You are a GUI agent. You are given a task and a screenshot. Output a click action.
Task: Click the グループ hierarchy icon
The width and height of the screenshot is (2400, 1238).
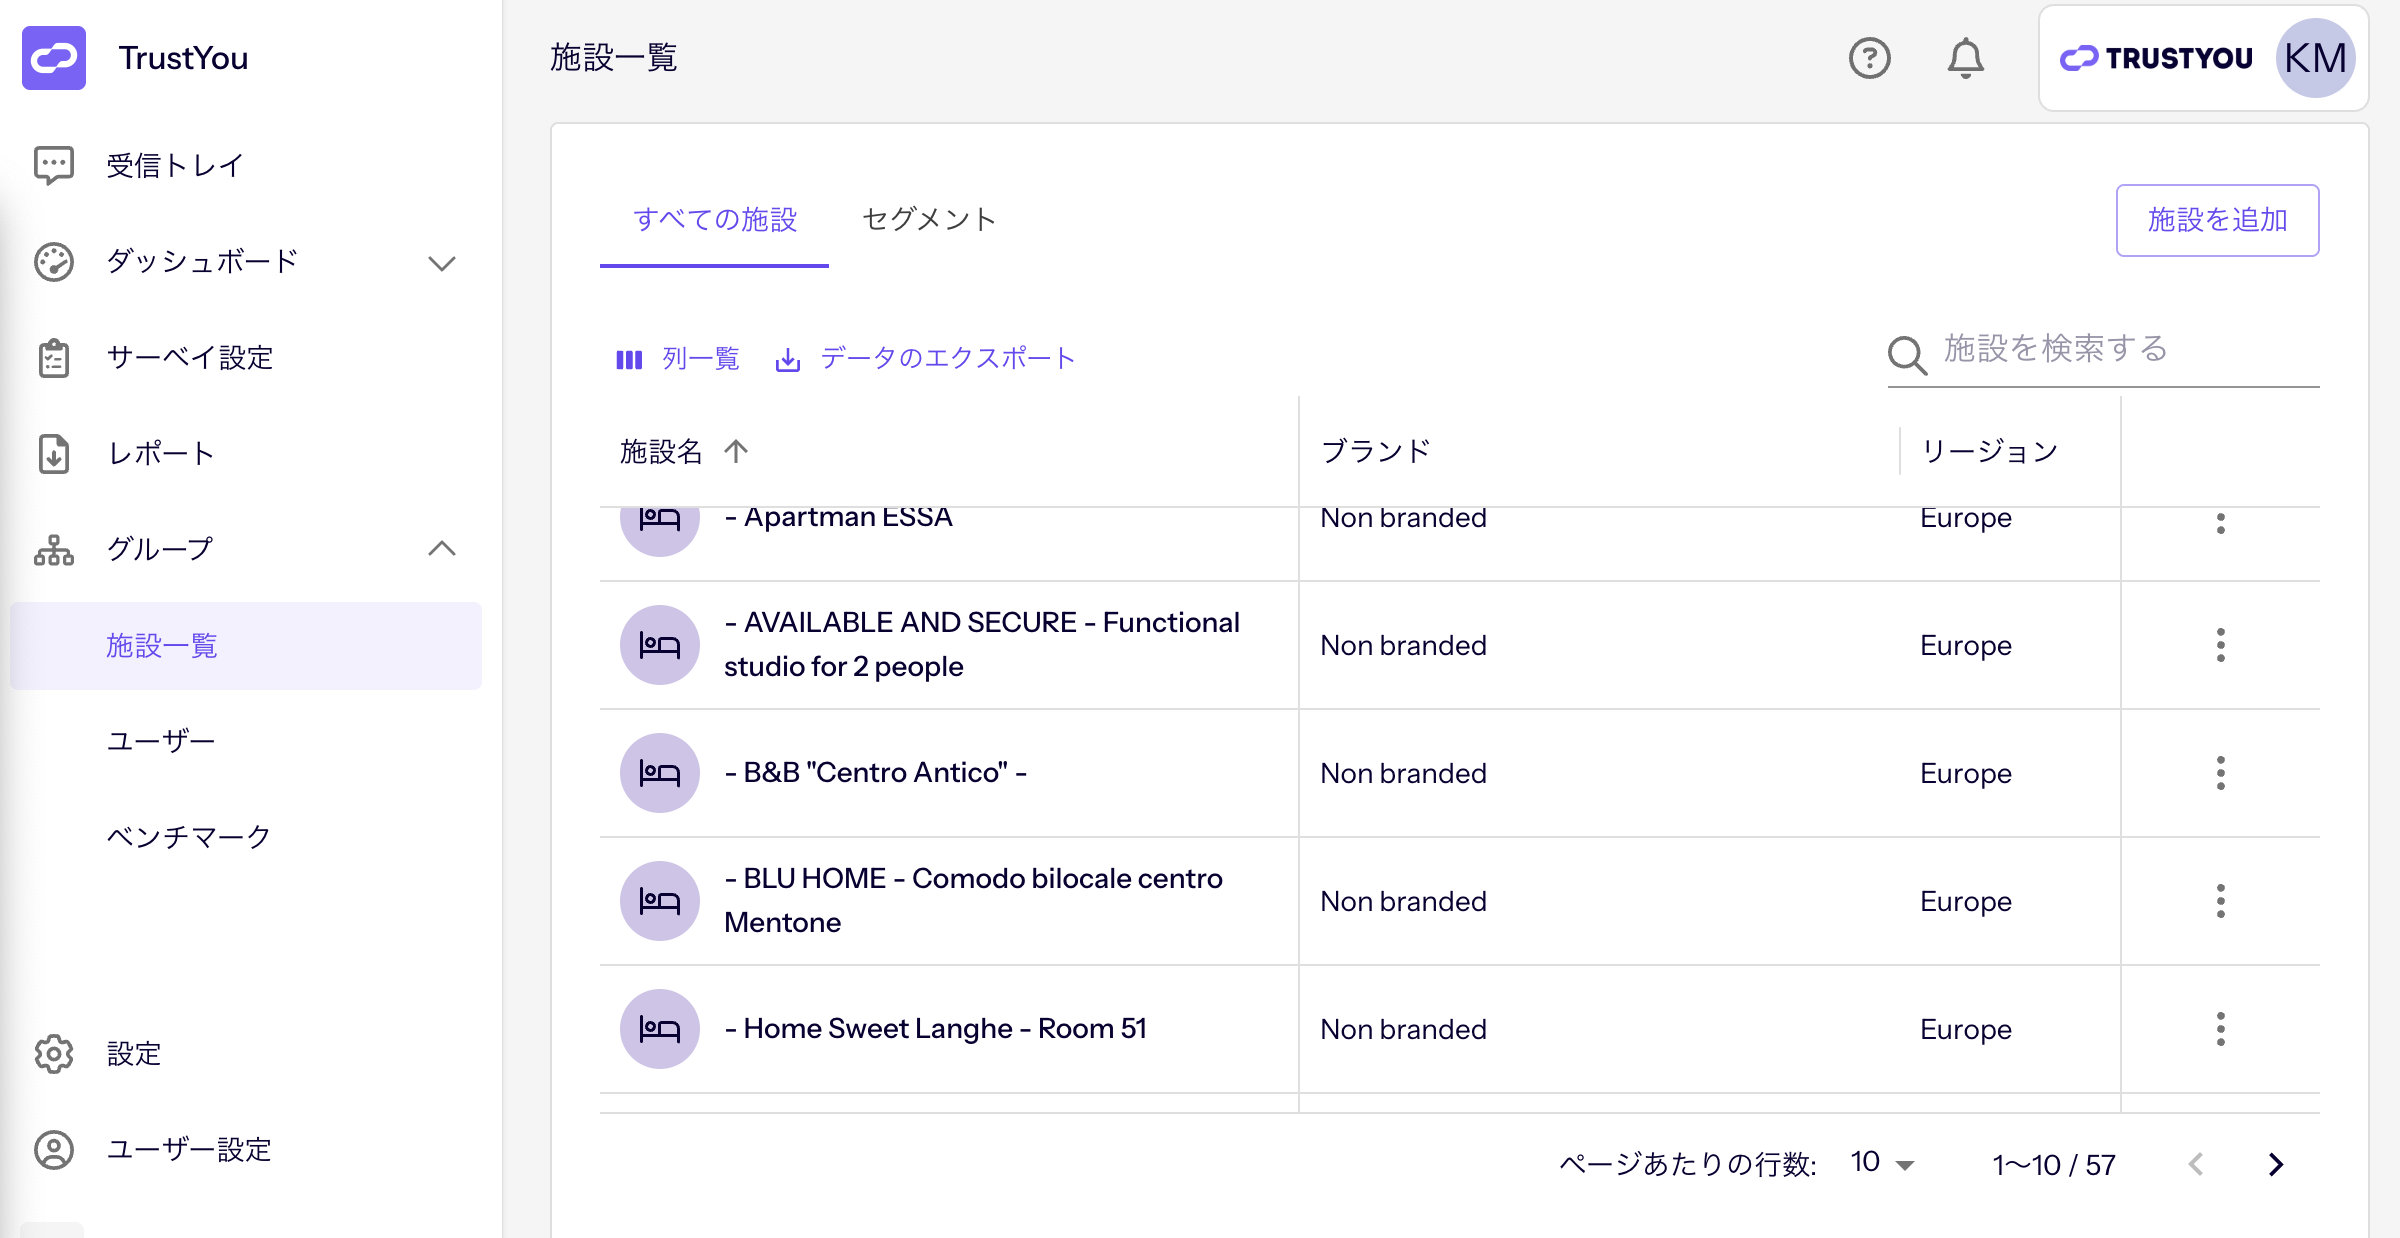pyautogui.click(x=54, y=549)
